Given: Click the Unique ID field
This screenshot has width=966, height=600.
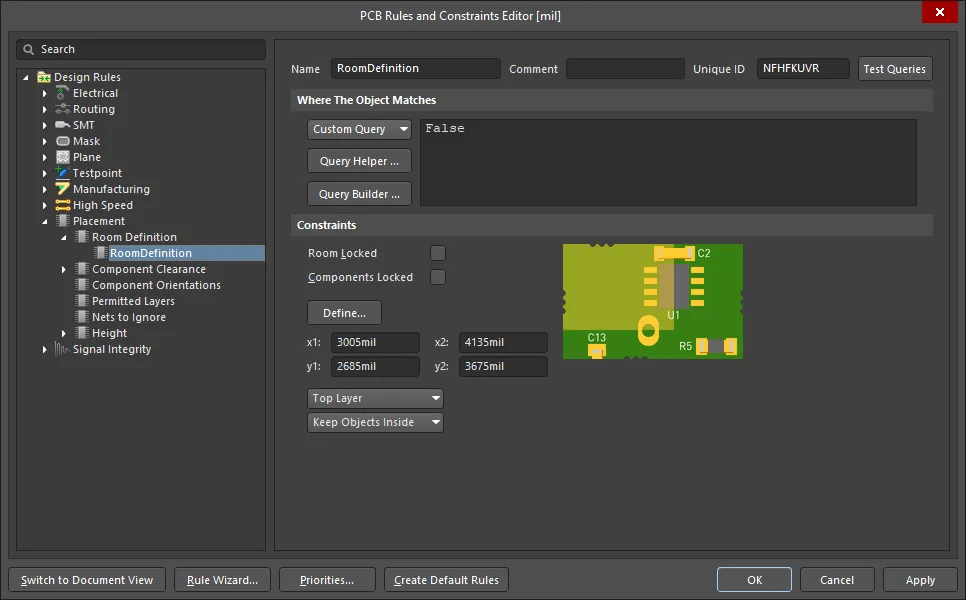Looking at the screenshot, I should tap(803, 68).
